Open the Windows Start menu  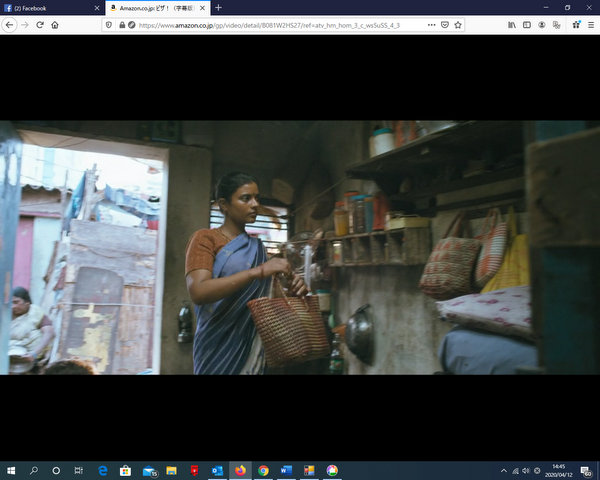point(11,470)
